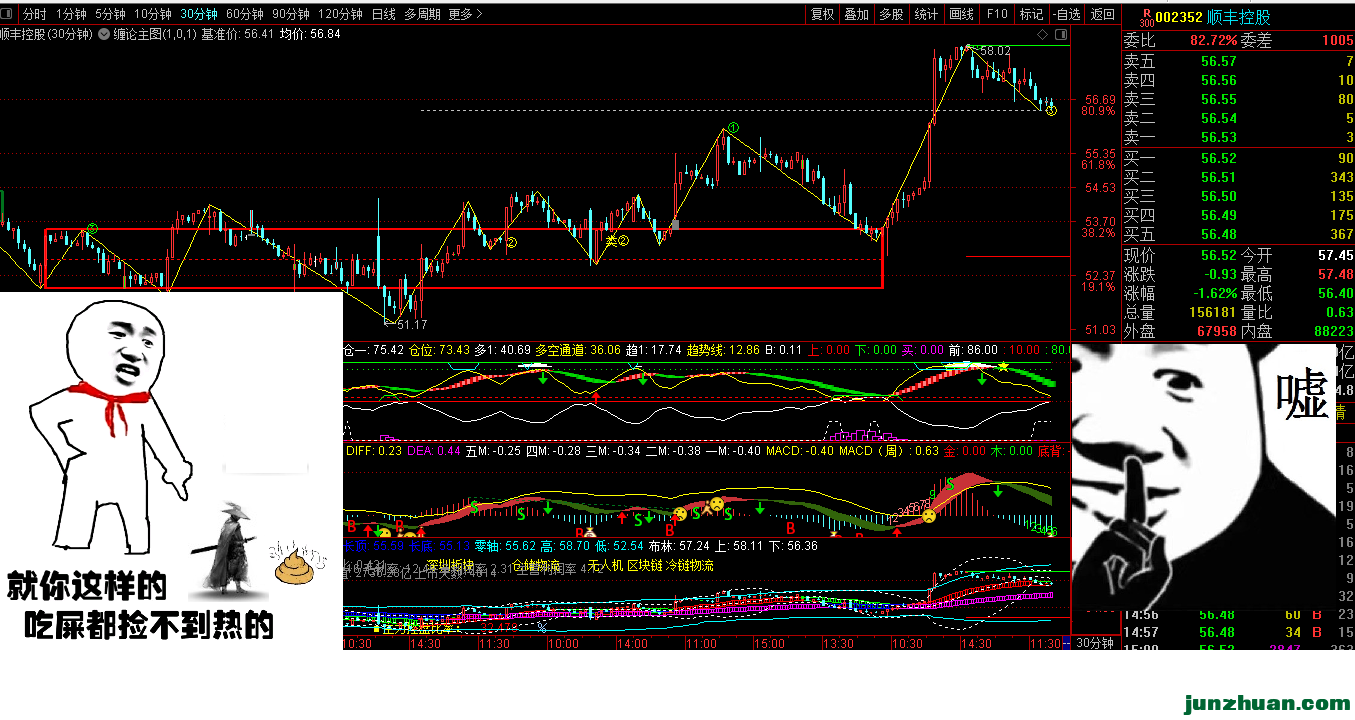
Task: Click the 最高 57.48 value
Action: pos(1335,274)
